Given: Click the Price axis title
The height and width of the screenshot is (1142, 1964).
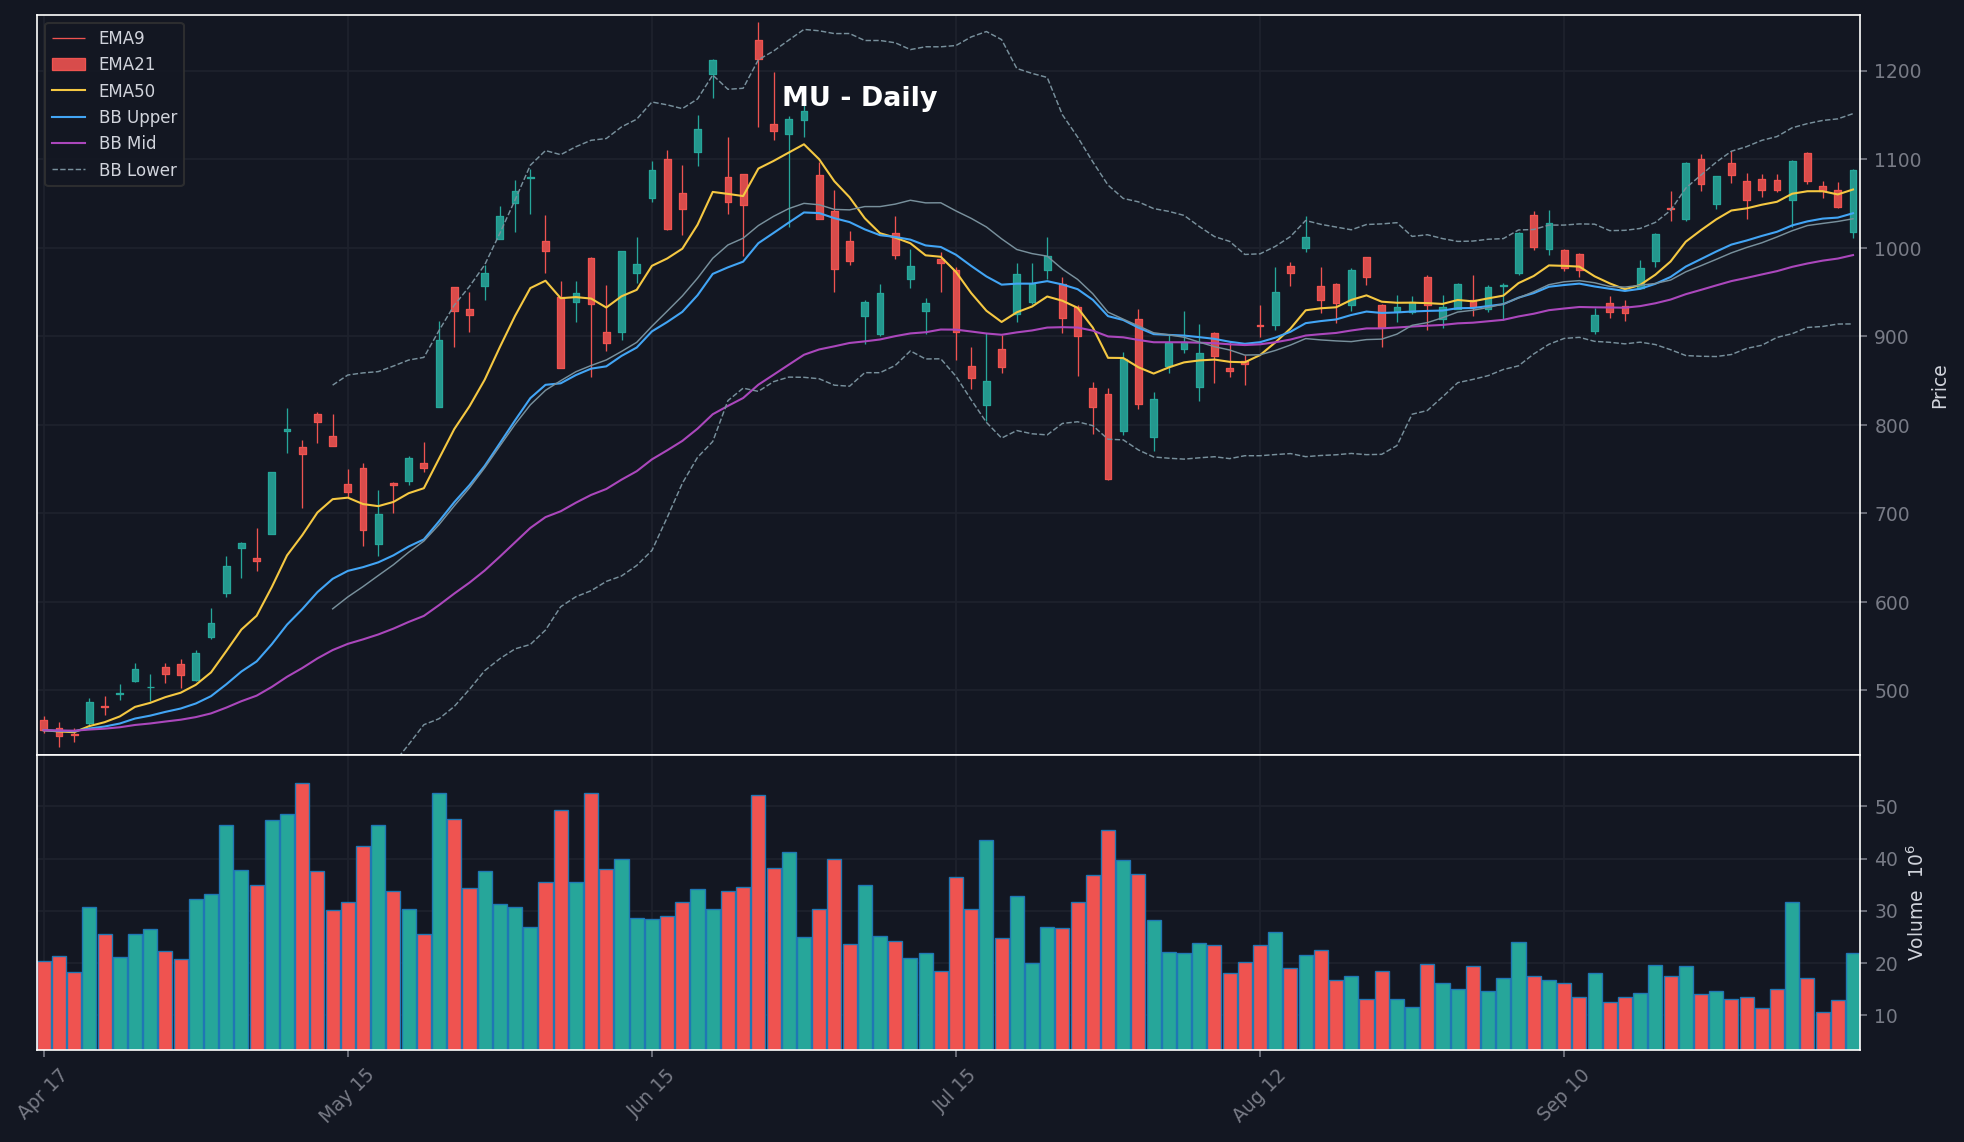Looking at the screenshot, I should click(1939, 386).
